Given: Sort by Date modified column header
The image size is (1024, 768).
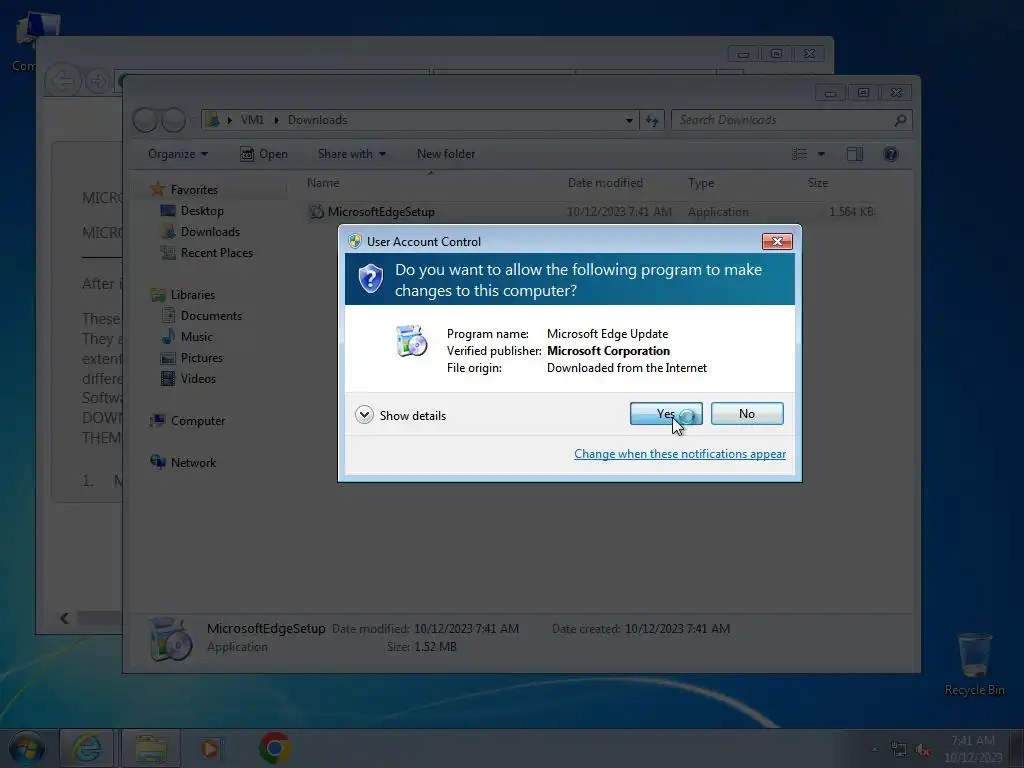Looking at the screenshot, I should coord(605,183).
